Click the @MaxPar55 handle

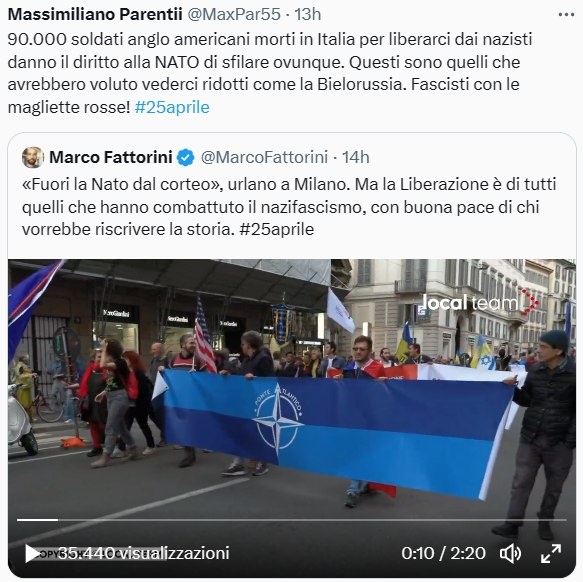point(234,15)
